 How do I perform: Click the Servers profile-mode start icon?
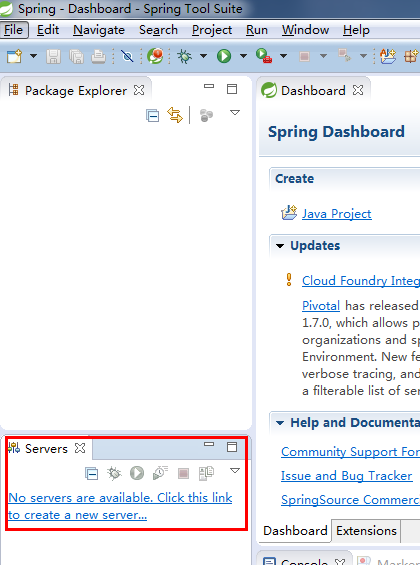click(160, 472)
